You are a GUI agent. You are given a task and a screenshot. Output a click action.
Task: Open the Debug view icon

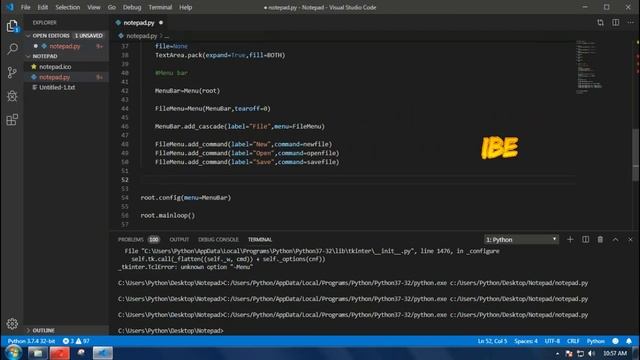(x=12, y=96)
